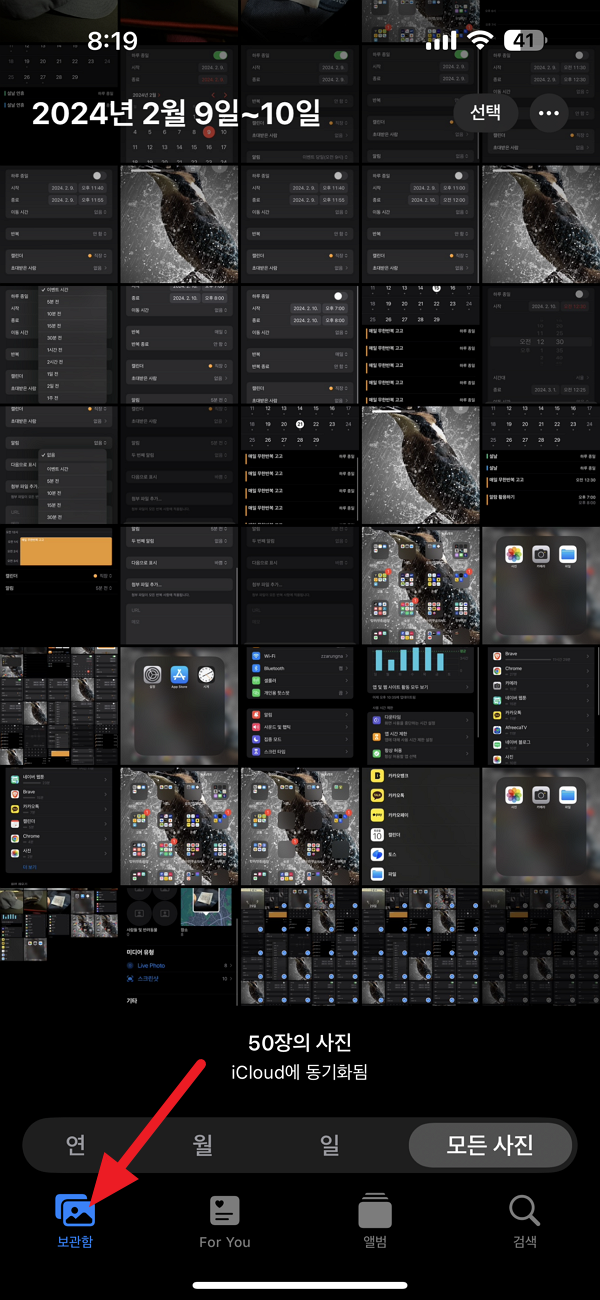Image resolution: width=600 pixels, height=1300 pixels.
Task: Open the 검색 search tab
Action: pos(525,1222)
